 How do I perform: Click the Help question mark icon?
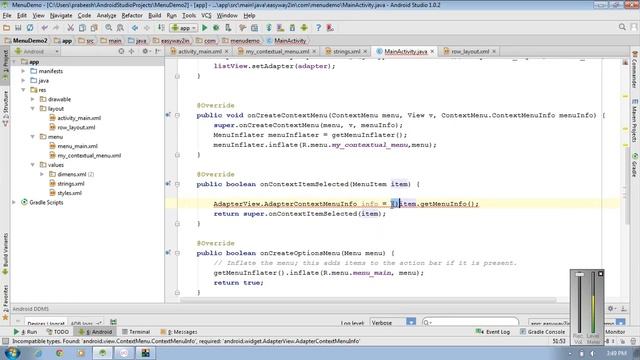tap(318, 28)
